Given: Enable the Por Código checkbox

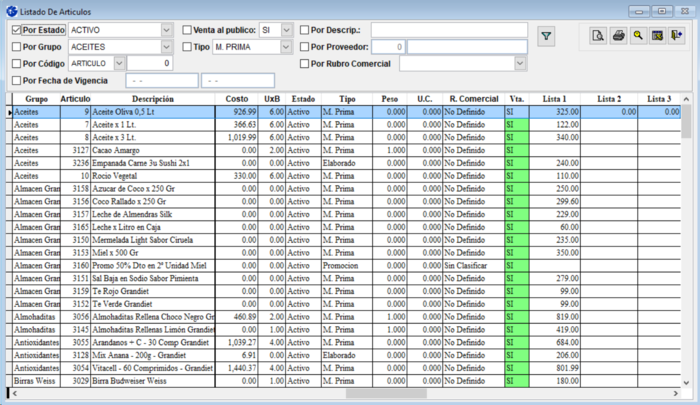Looking at the screenshot, I should click(x=17, y=64).
